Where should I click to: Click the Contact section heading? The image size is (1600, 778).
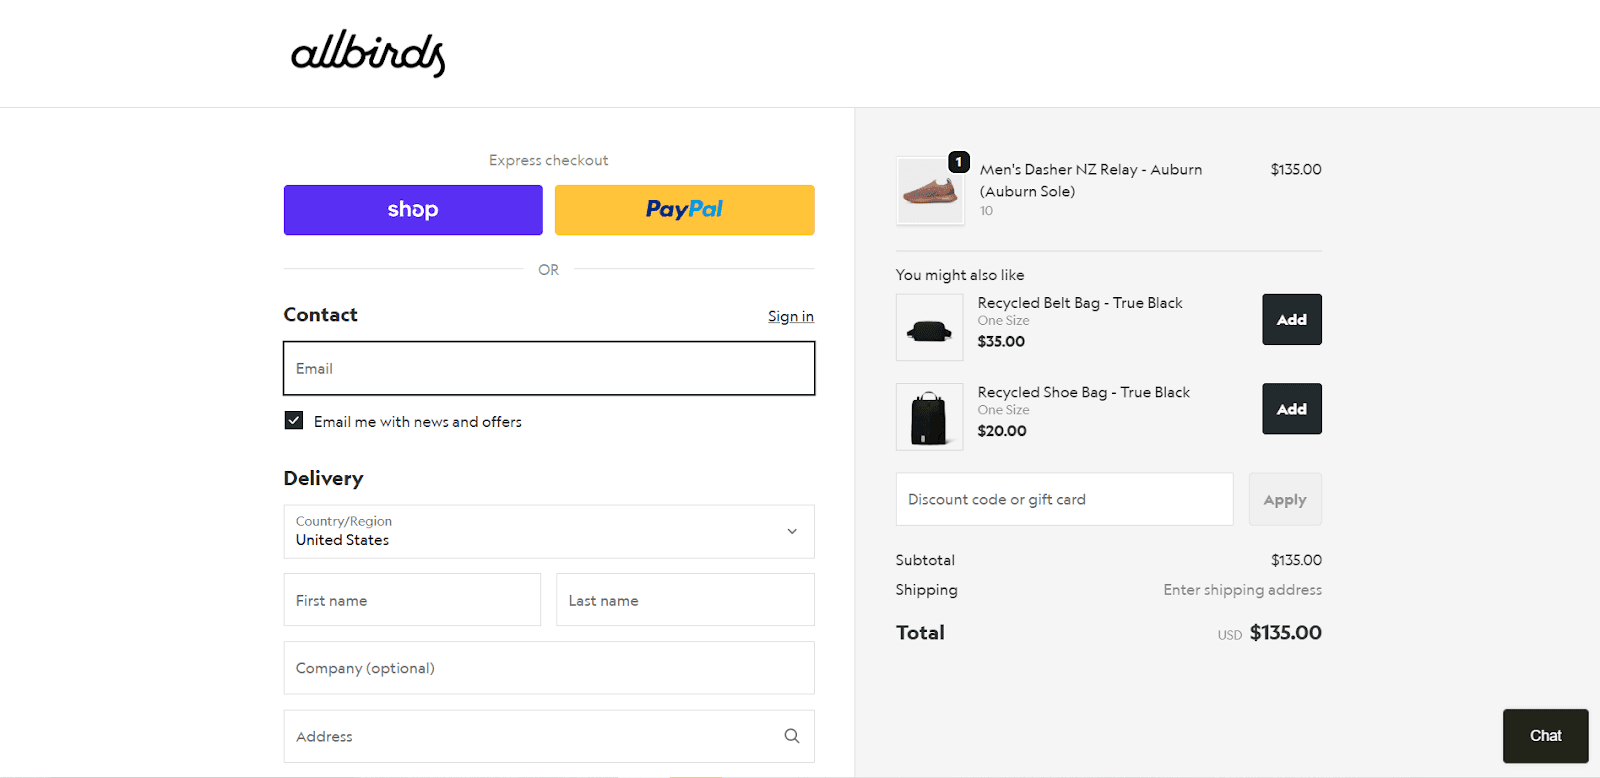click(320, 314)
